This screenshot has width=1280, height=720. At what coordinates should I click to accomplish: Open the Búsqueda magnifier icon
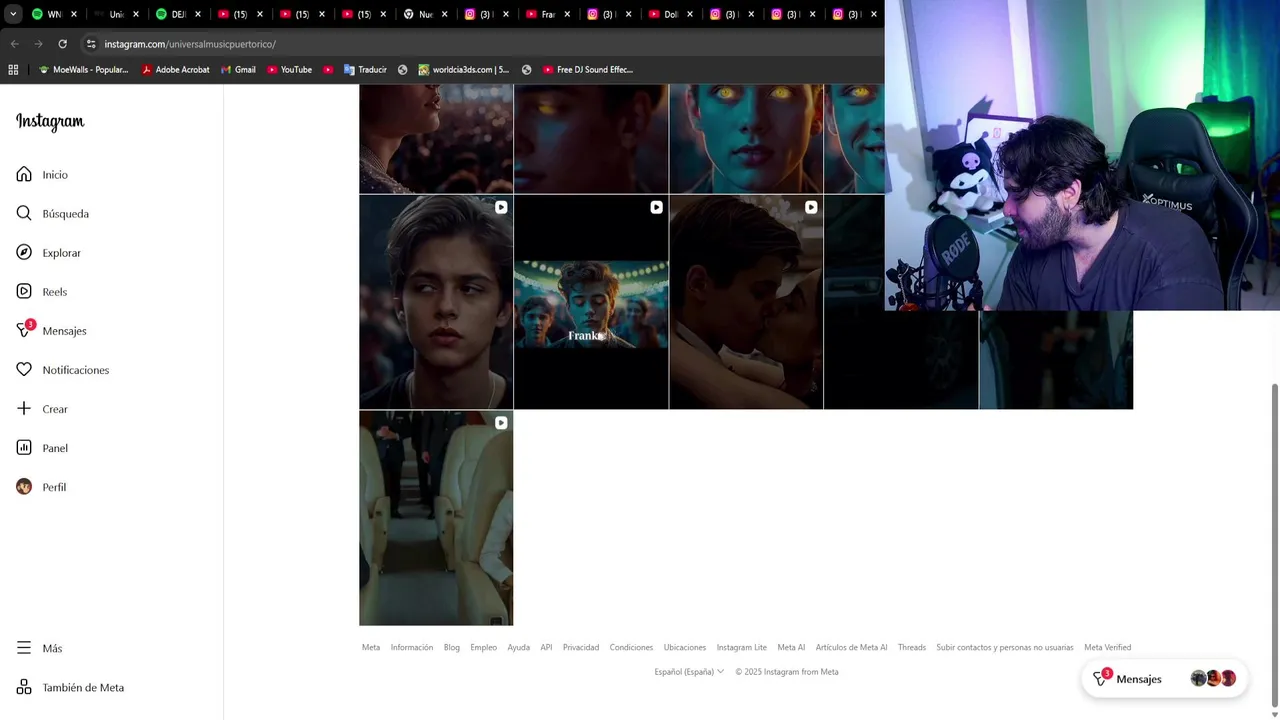click(24, 213)
